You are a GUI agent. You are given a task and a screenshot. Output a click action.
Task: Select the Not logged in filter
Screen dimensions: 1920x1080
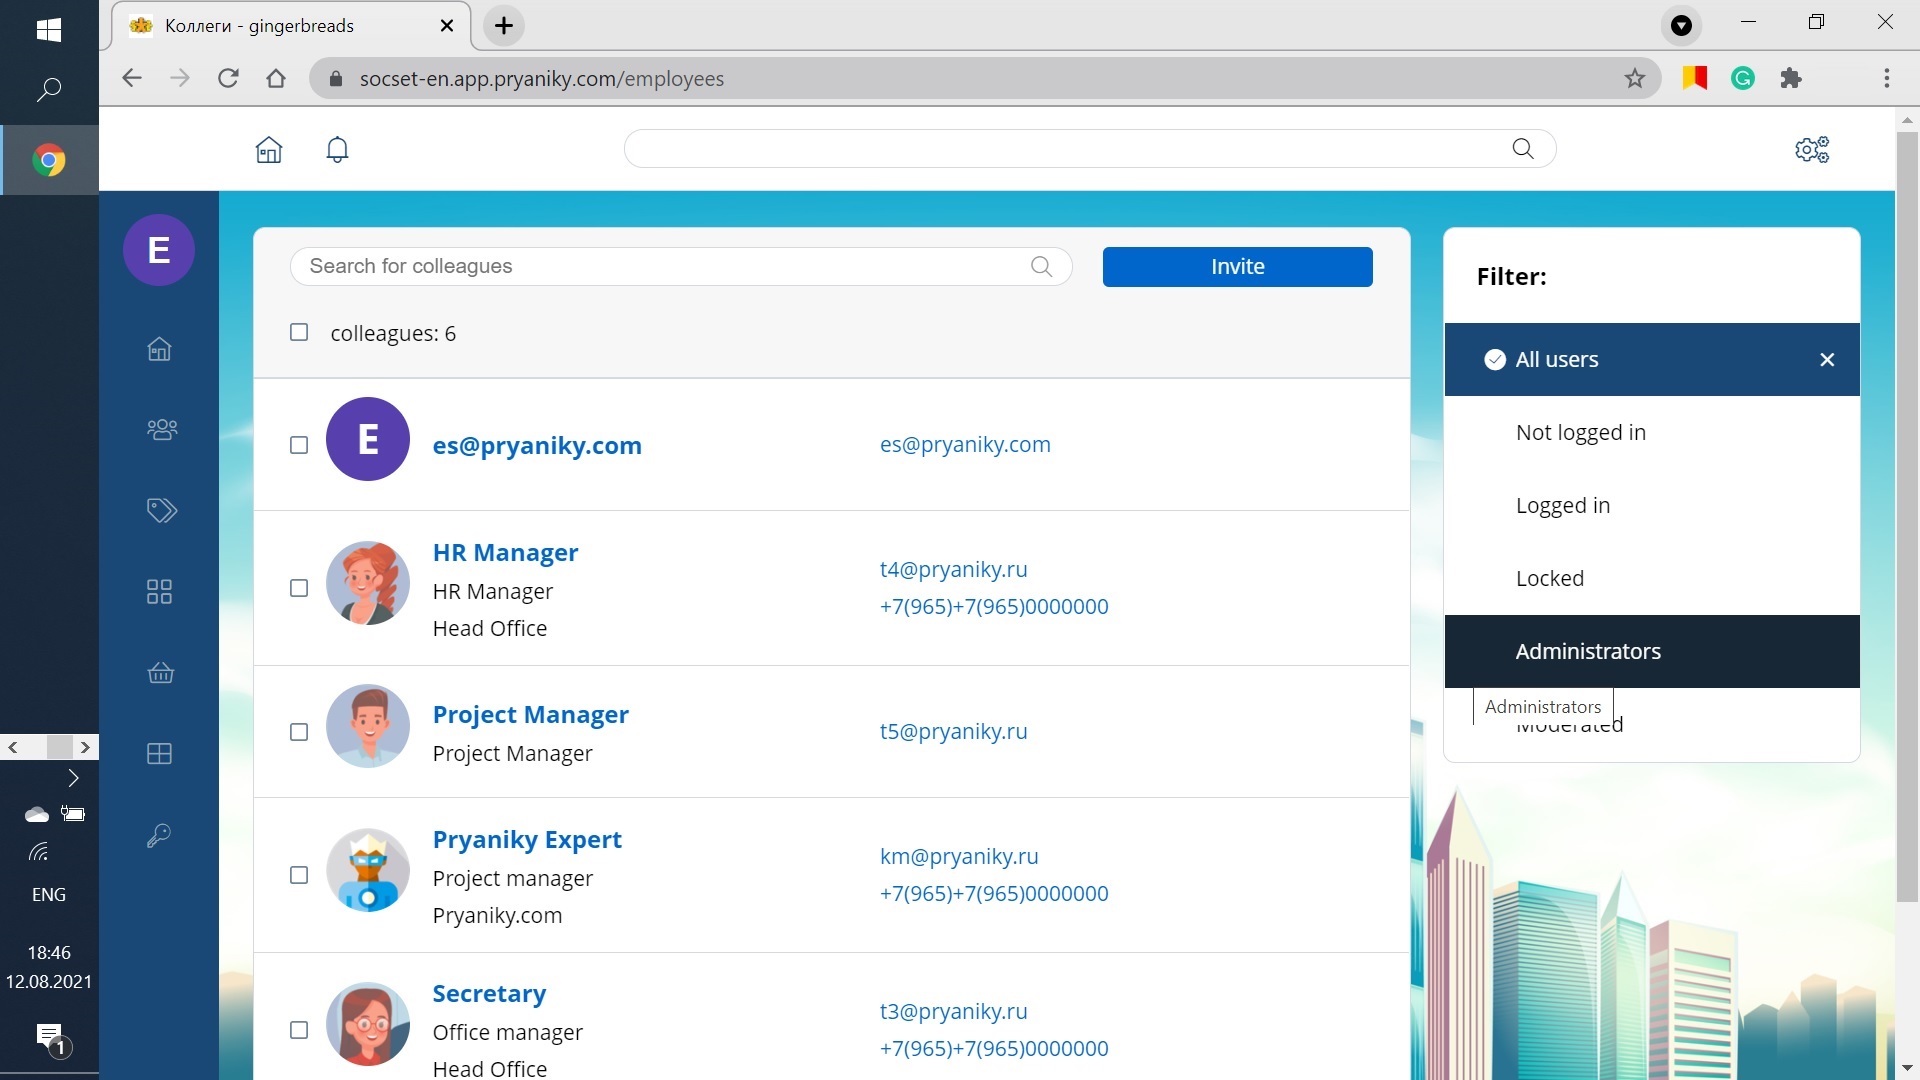coord(1580,433)
